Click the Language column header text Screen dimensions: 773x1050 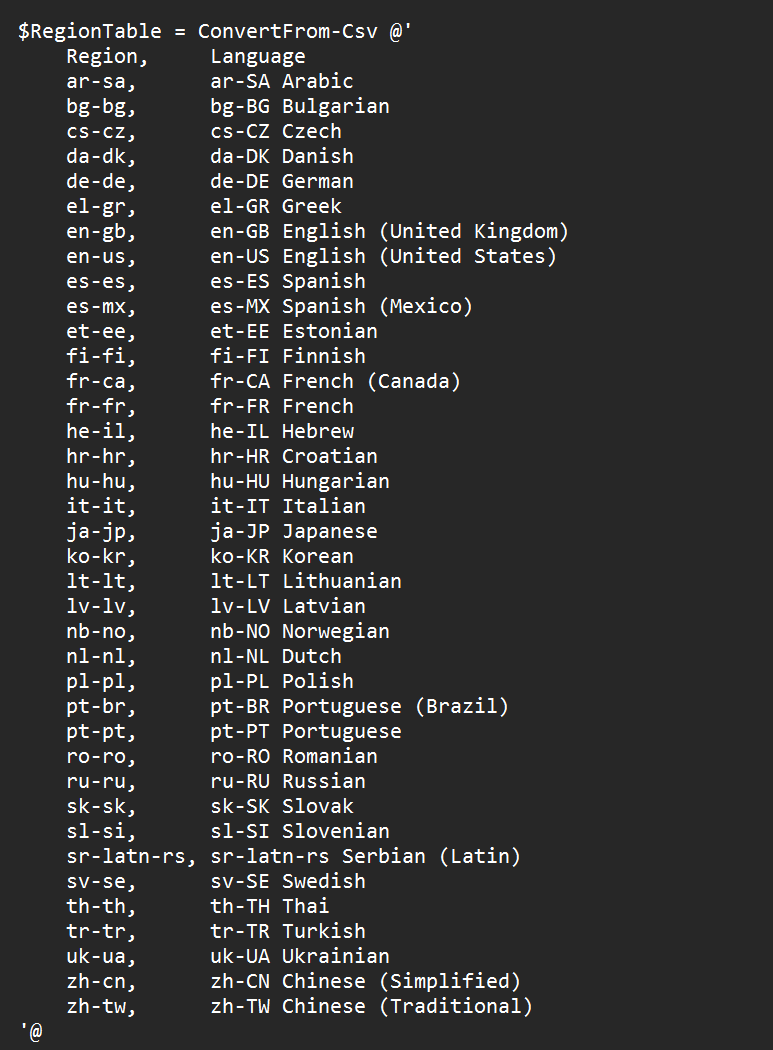[x=258, y=57]
